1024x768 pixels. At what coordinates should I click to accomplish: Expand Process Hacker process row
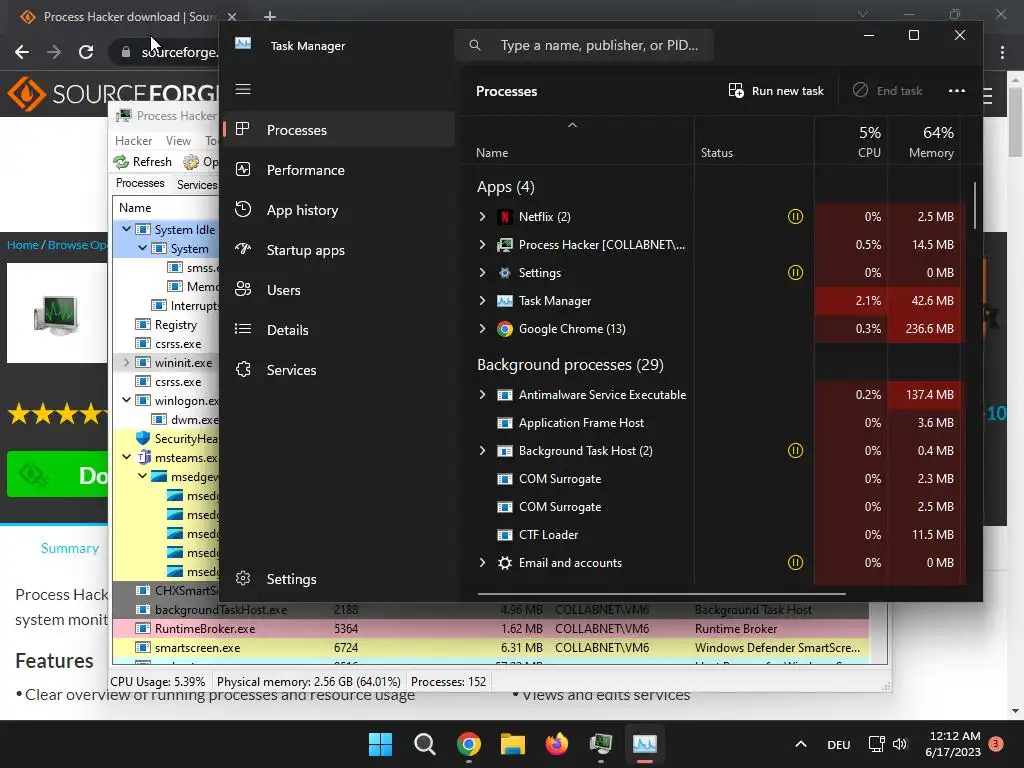[x=482, y=244]
